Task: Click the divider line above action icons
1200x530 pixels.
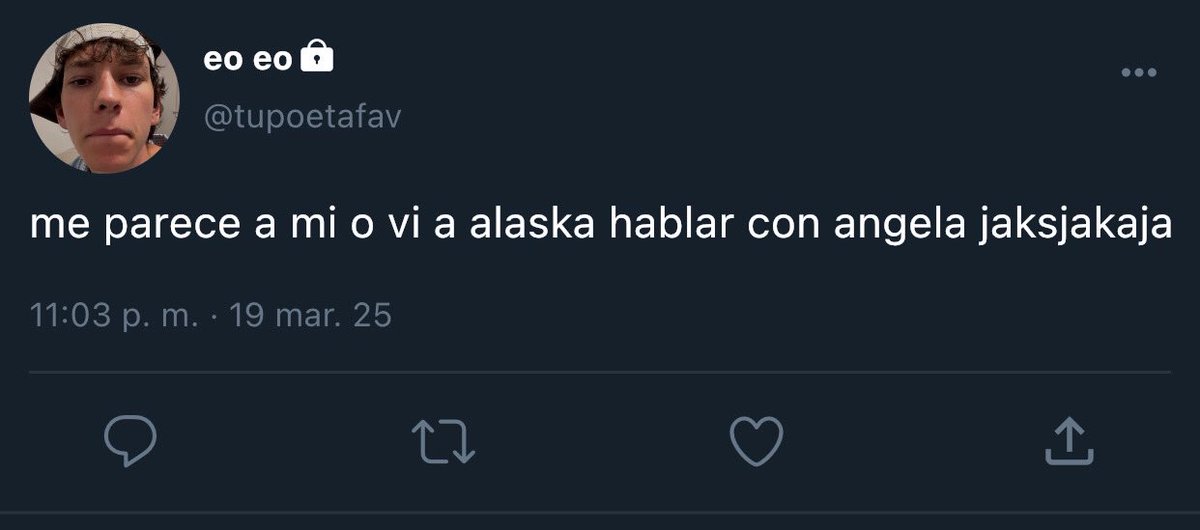Action: (600, 372)
